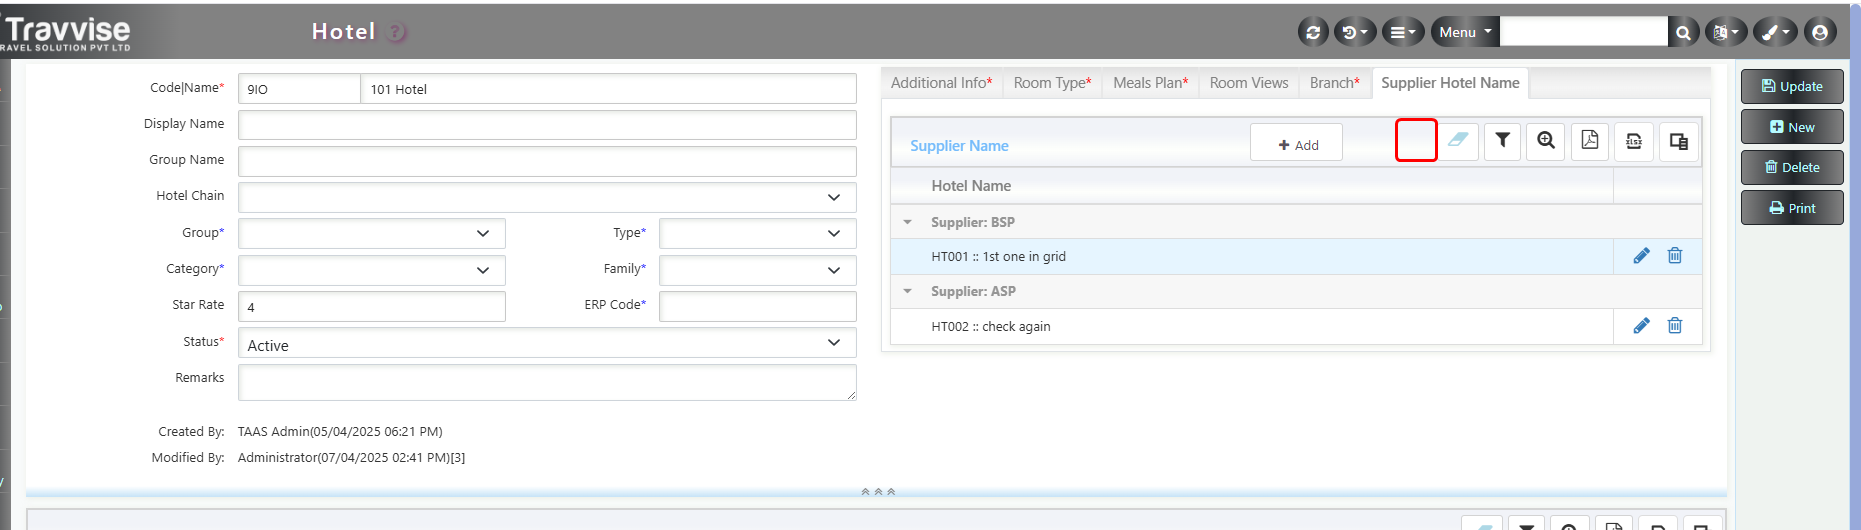The height and width of the screenshot is (530, 1861).
Task: Click the Add button in supplier grid
Action: click(x=1297, y=143)
